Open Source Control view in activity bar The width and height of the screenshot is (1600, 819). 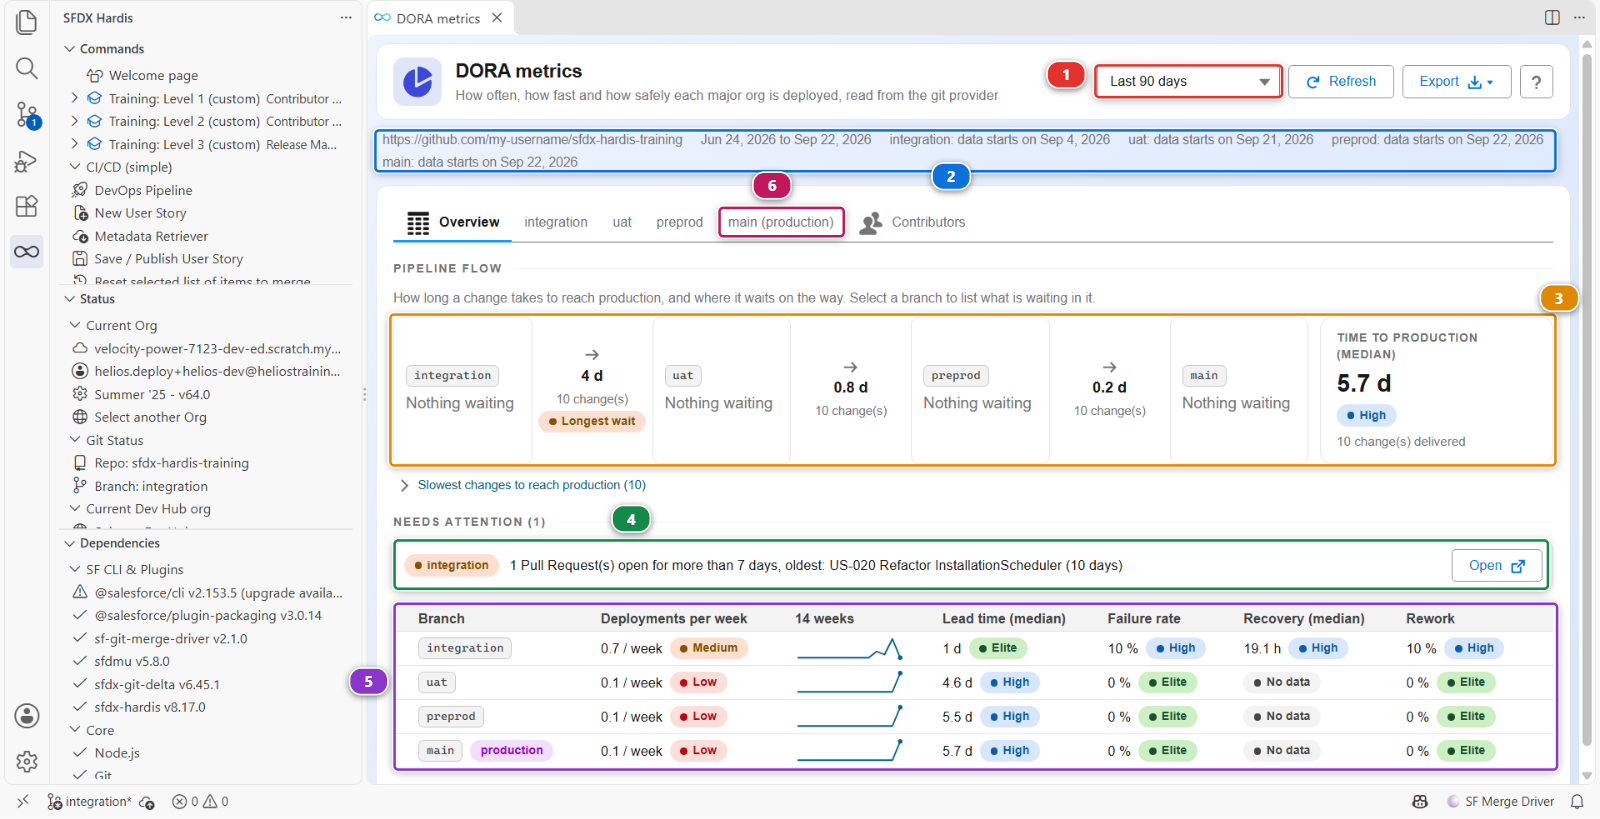(27, 114)
